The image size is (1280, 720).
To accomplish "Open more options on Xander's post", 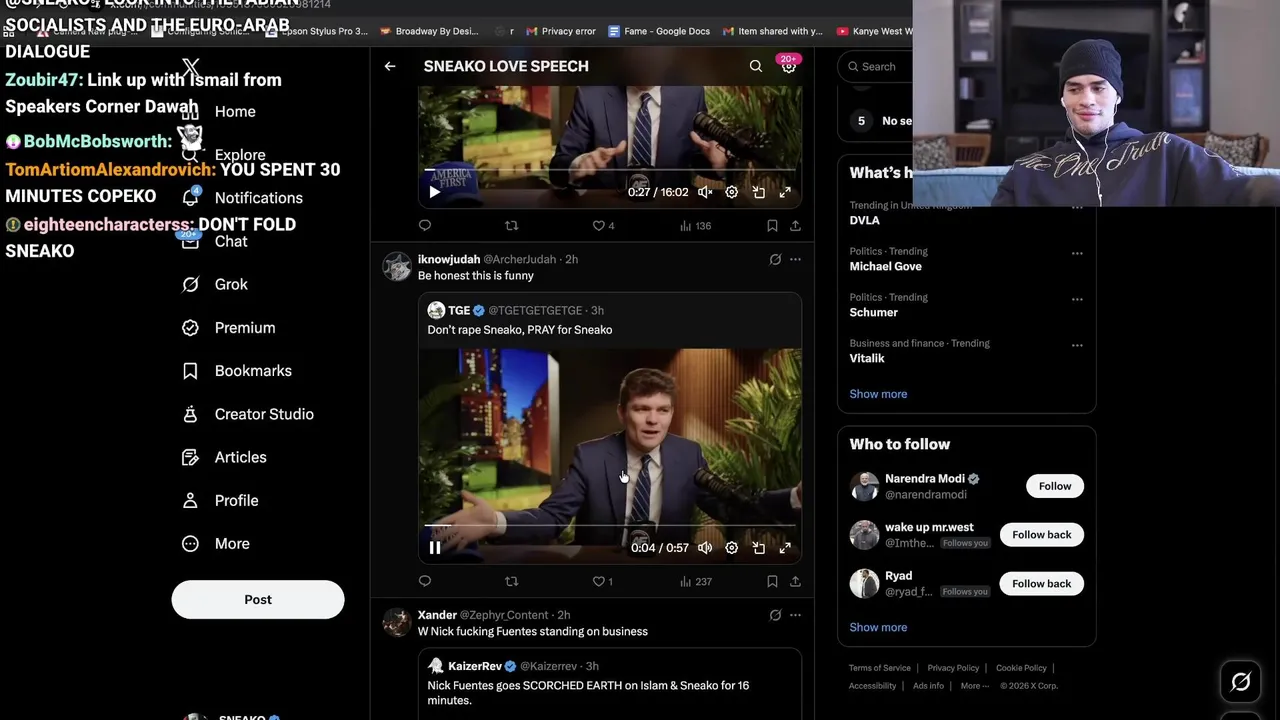I will tap(795, 615).
